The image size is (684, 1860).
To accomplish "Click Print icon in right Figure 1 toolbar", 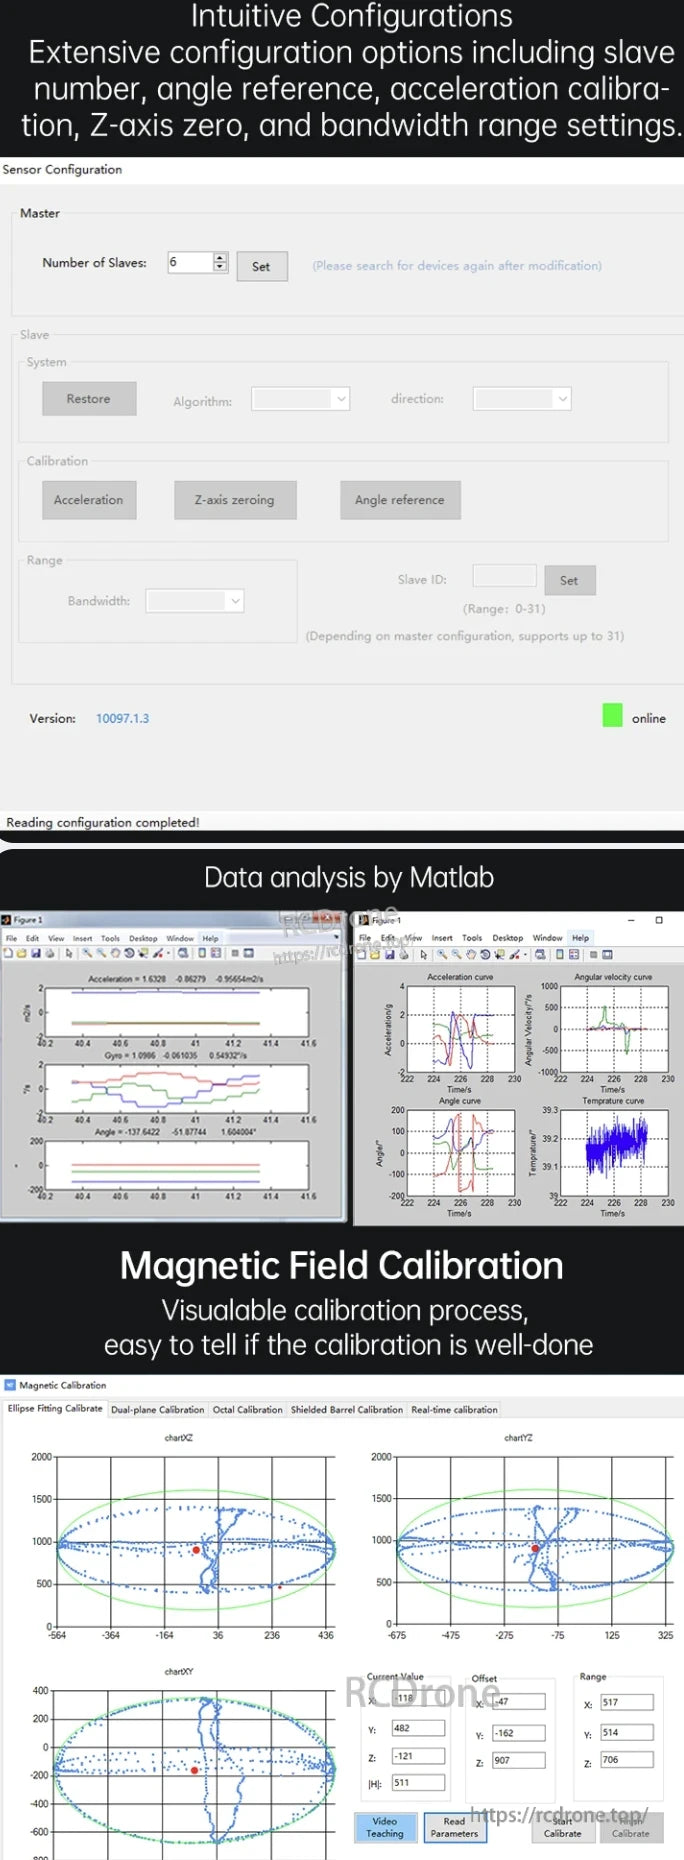I will [x=404, y=955].
